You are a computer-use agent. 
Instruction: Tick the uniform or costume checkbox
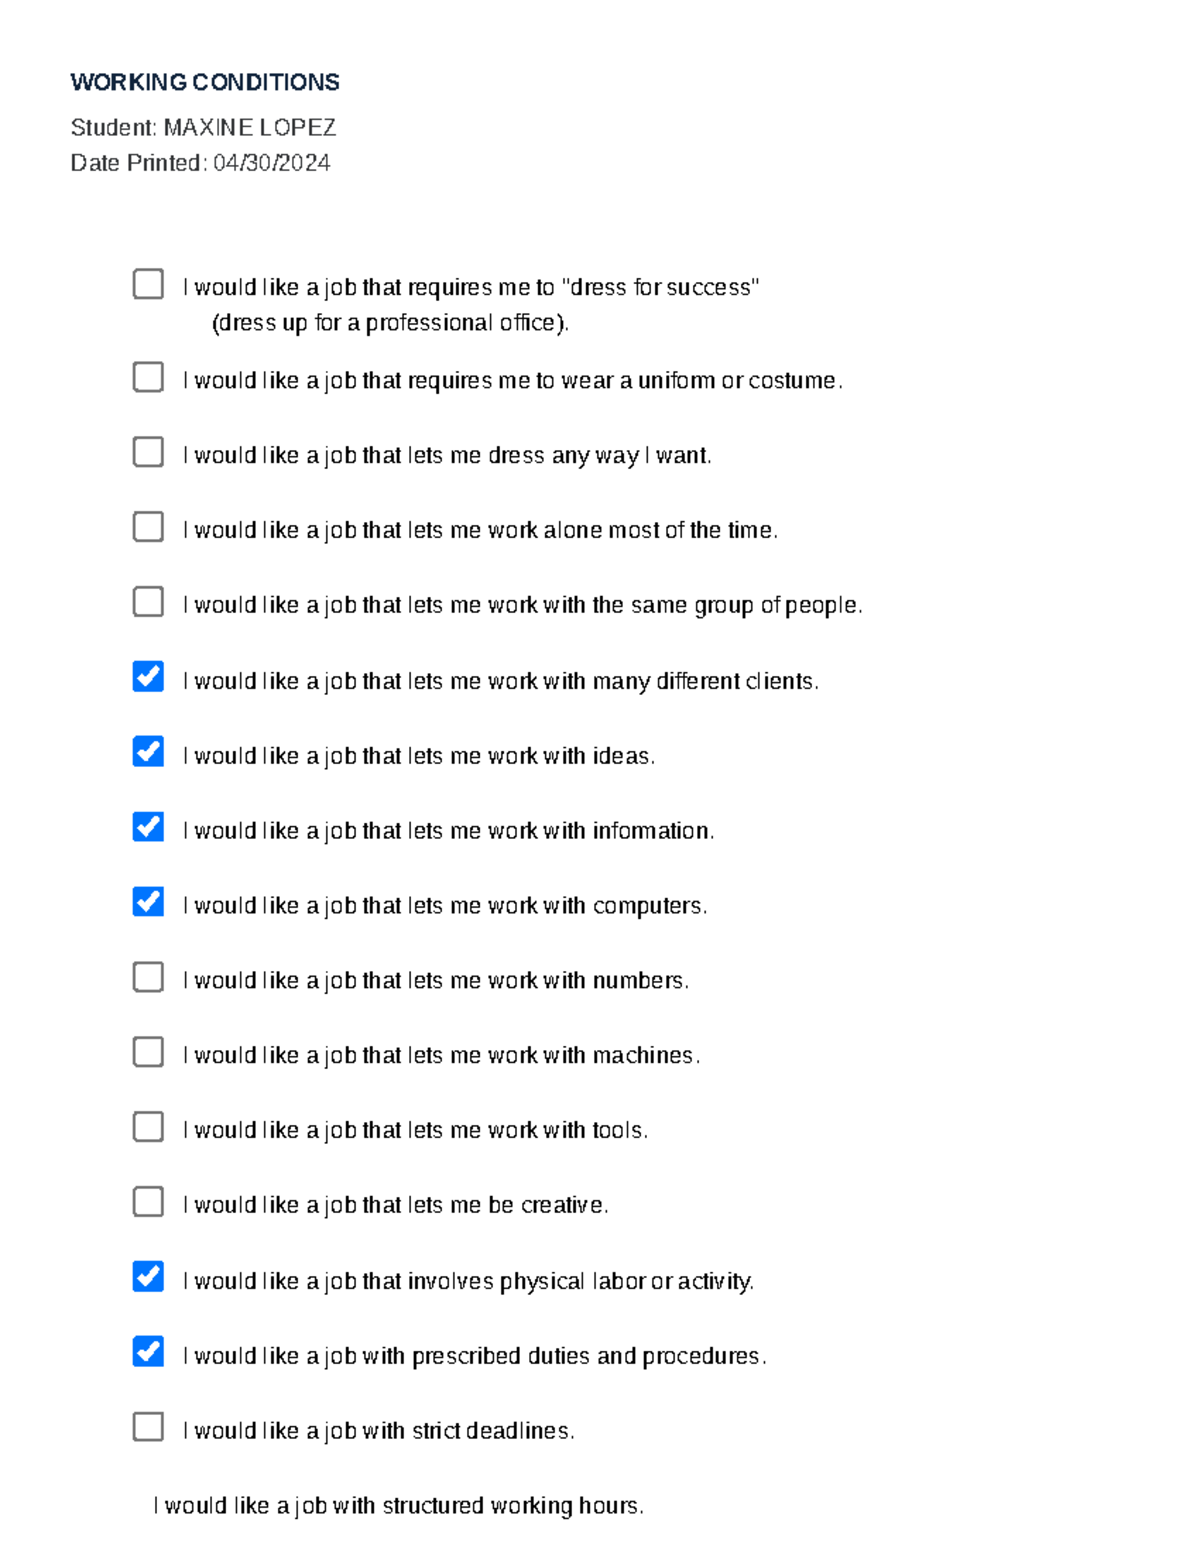148,377
